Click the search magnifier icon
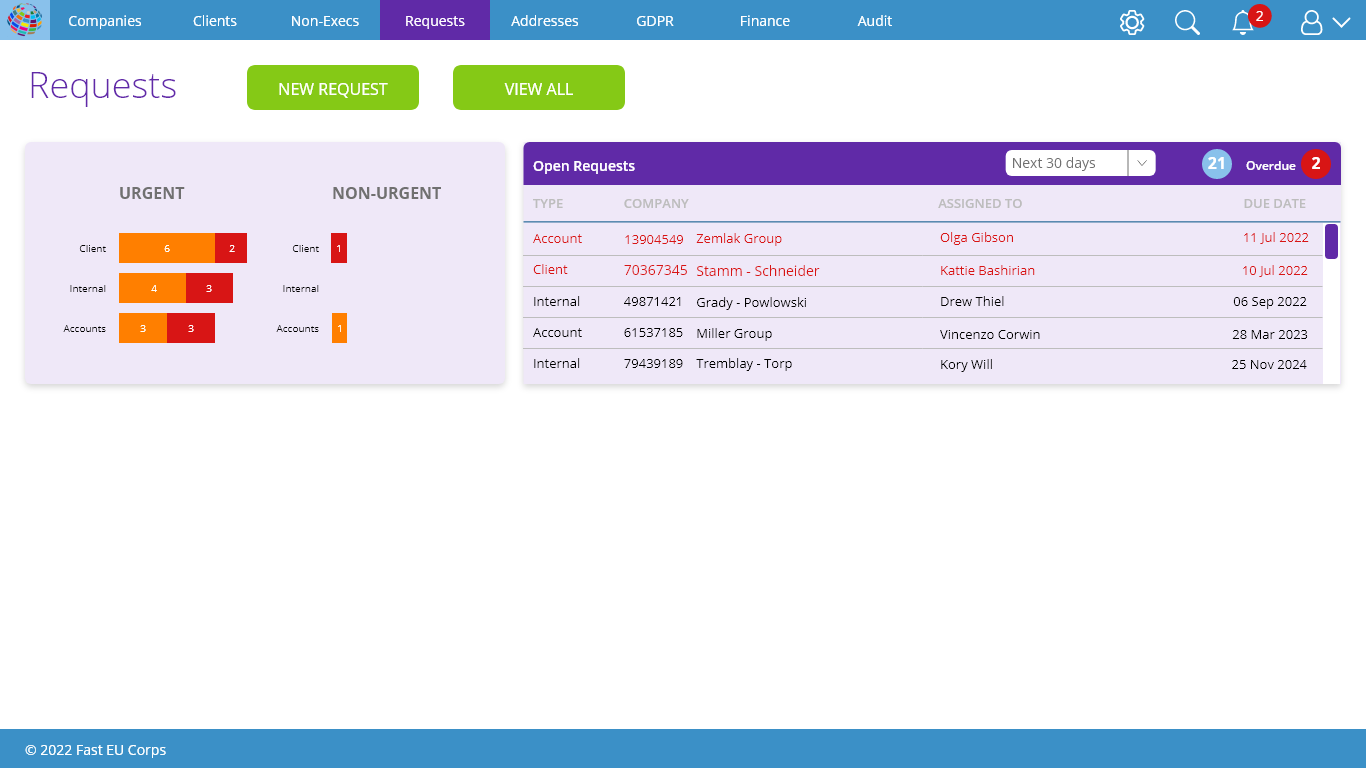Screen dimensions: 1366x768 pos(1187,22)
